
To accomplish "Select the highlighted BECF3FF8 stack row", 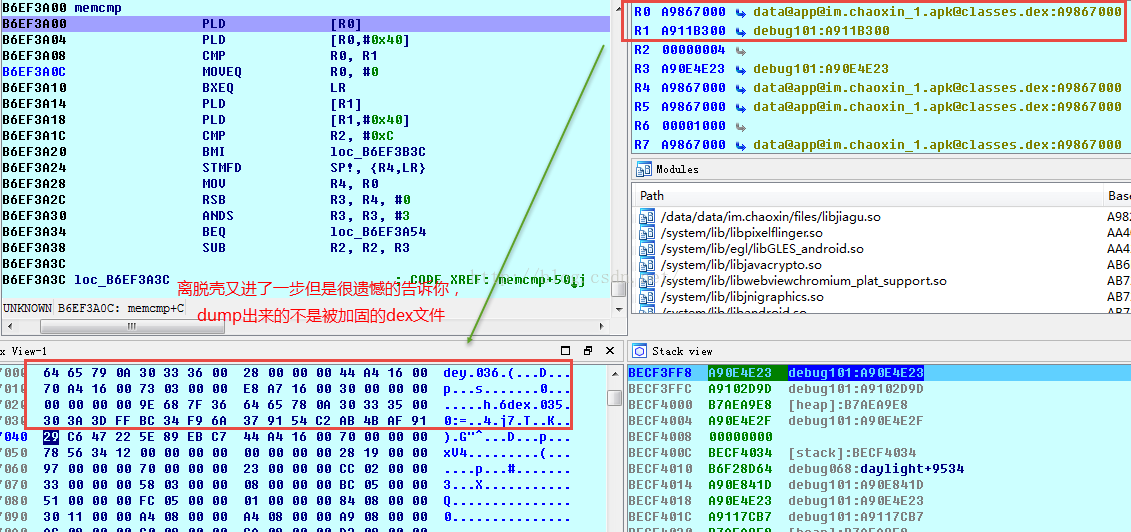I will pos(879,373).
